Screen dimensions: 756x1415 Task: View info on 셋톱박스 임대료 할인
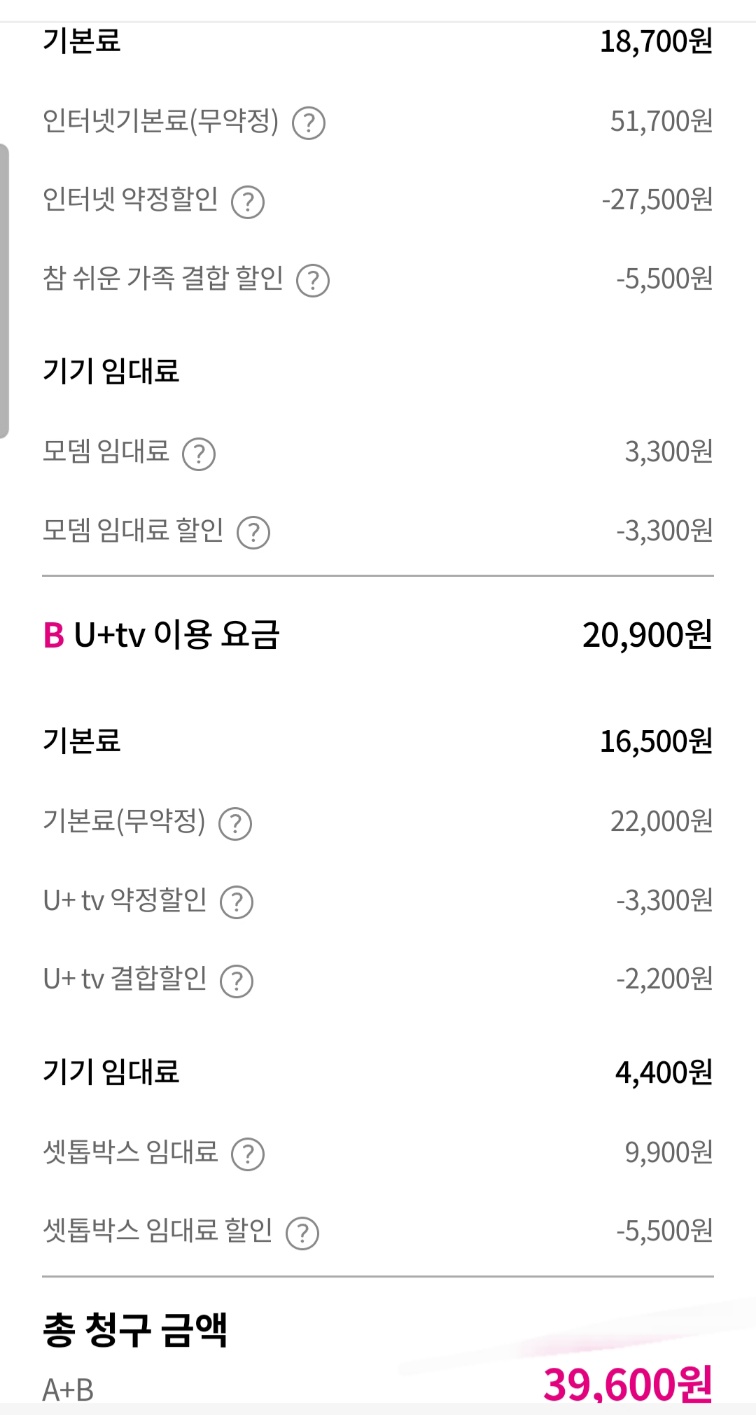click(302, 1233)
